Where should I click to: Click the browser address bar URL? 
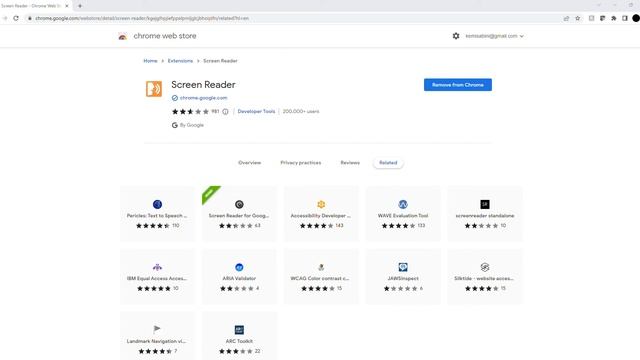click(142, 18)
